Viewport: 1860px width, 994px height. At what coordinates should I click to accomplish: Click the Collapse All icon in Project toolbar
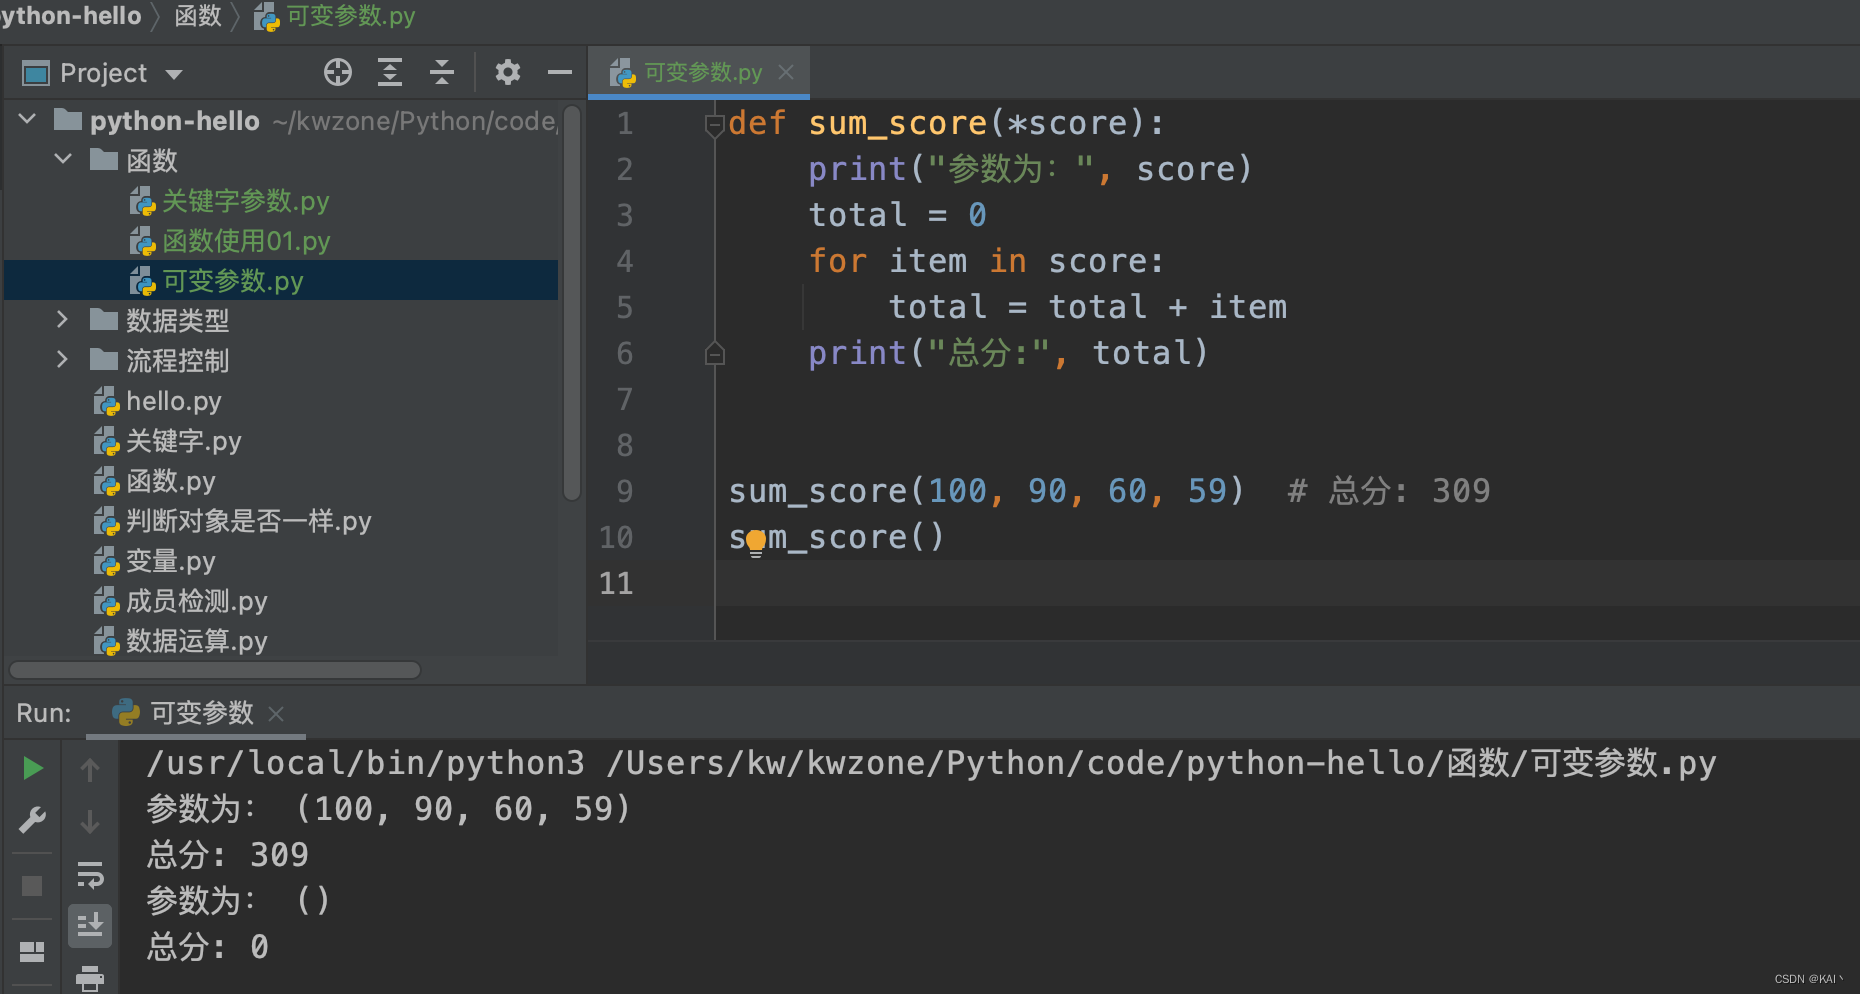coord(442,72)
